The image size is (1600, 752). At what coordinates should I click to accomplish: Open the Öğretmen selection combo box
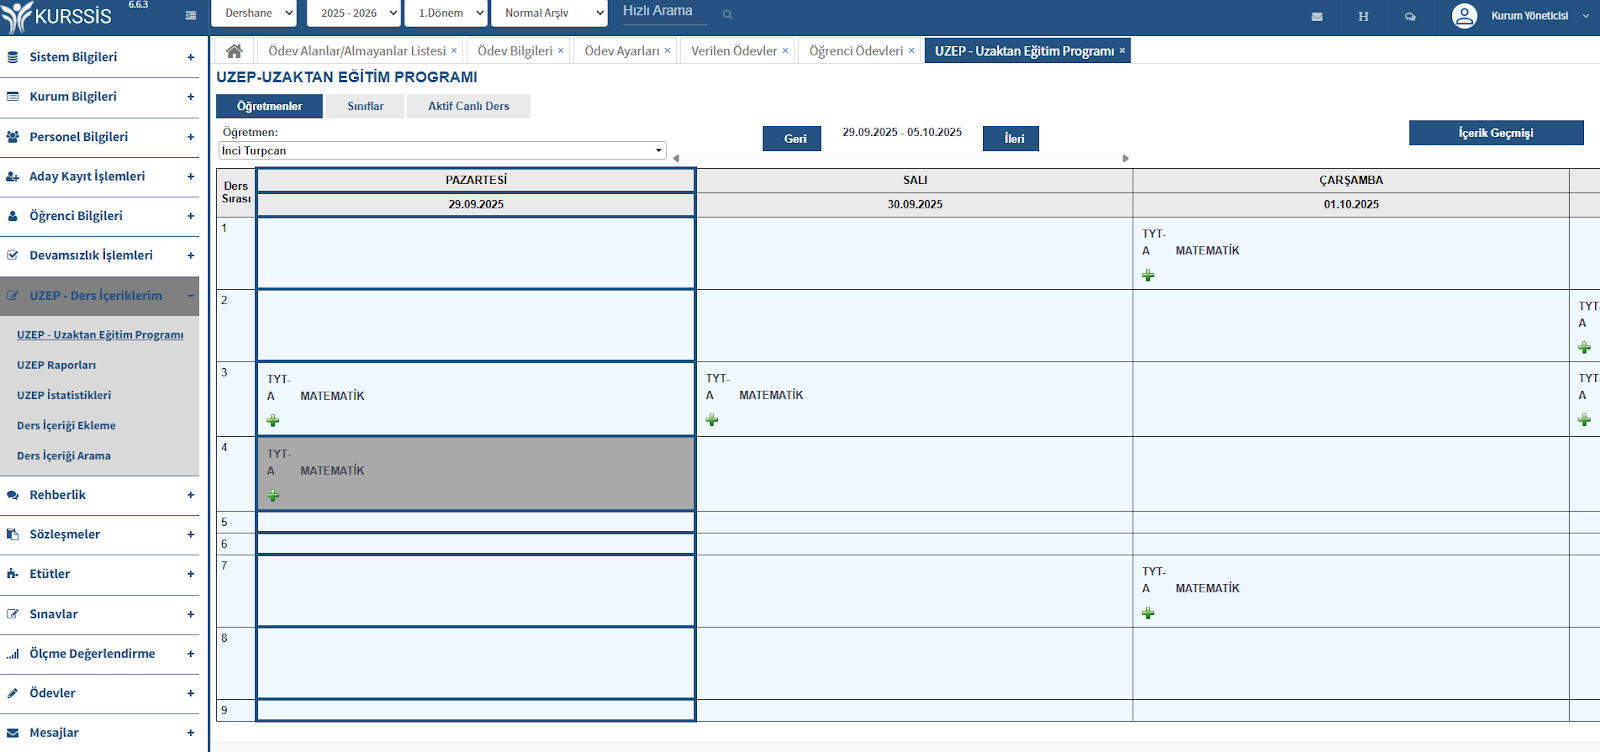click(x=442, y=151)
